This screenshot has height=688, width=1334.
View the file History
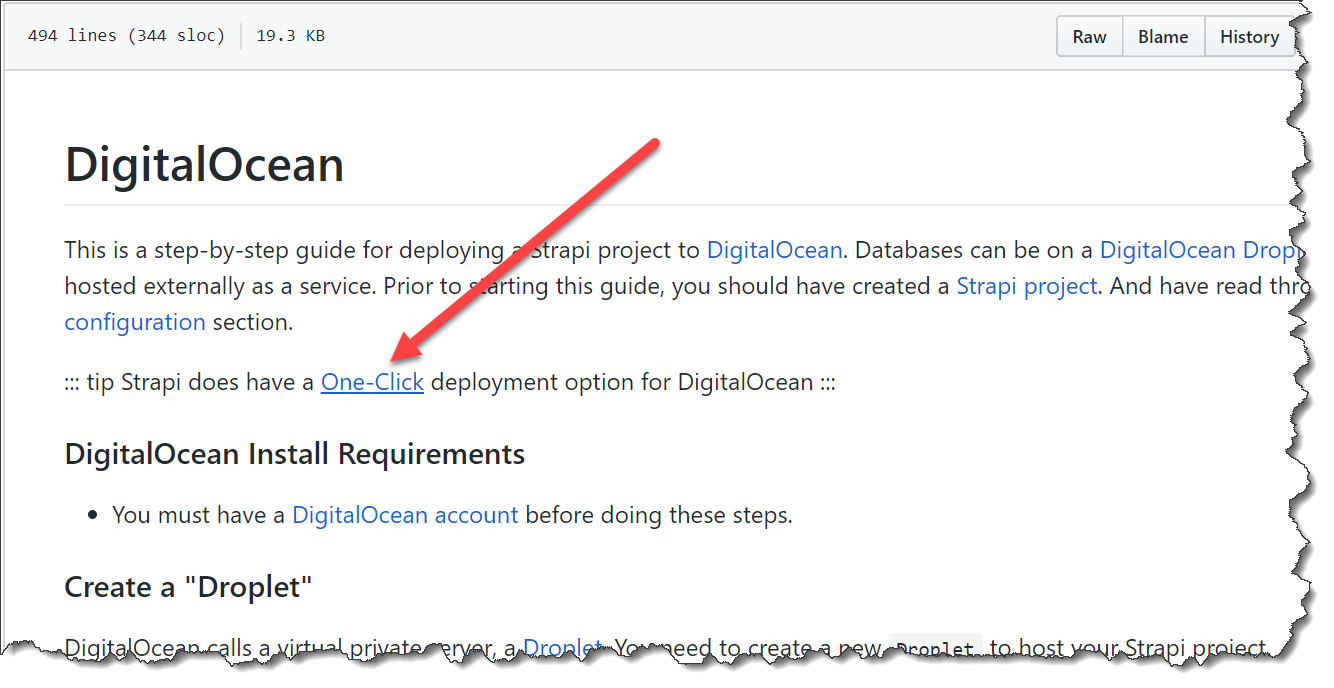1249,36
